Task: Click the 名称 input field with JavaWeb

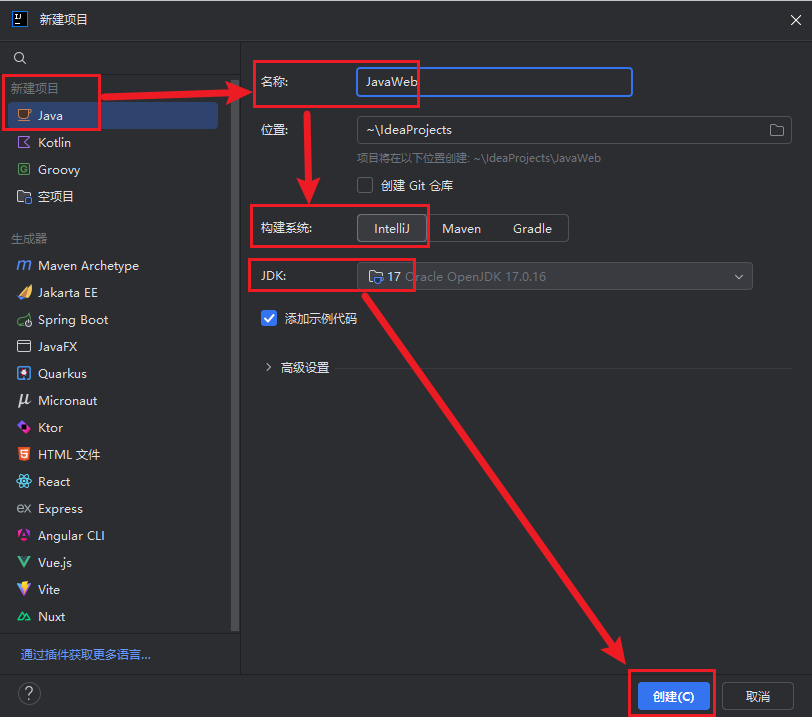Action: [494, 82]
